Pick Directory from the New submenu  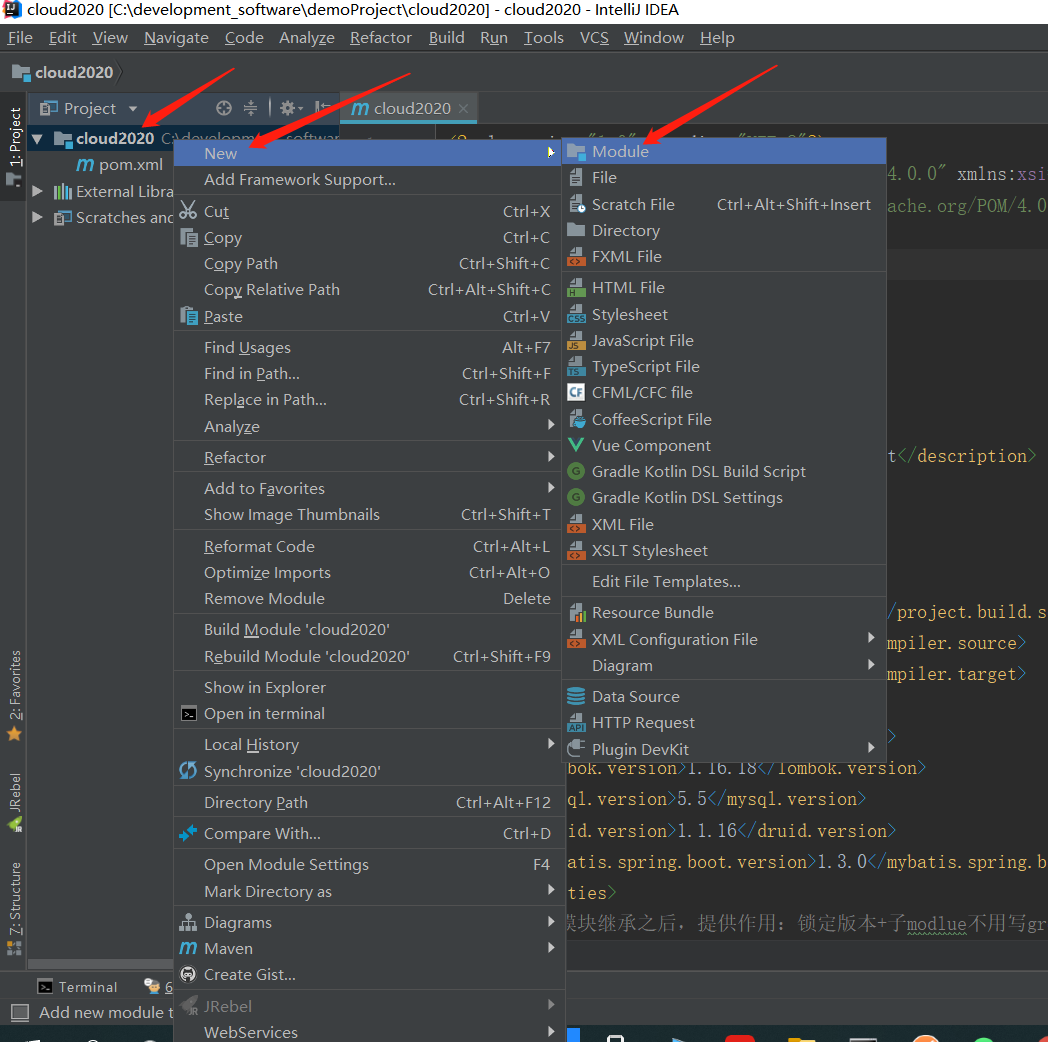724,231
